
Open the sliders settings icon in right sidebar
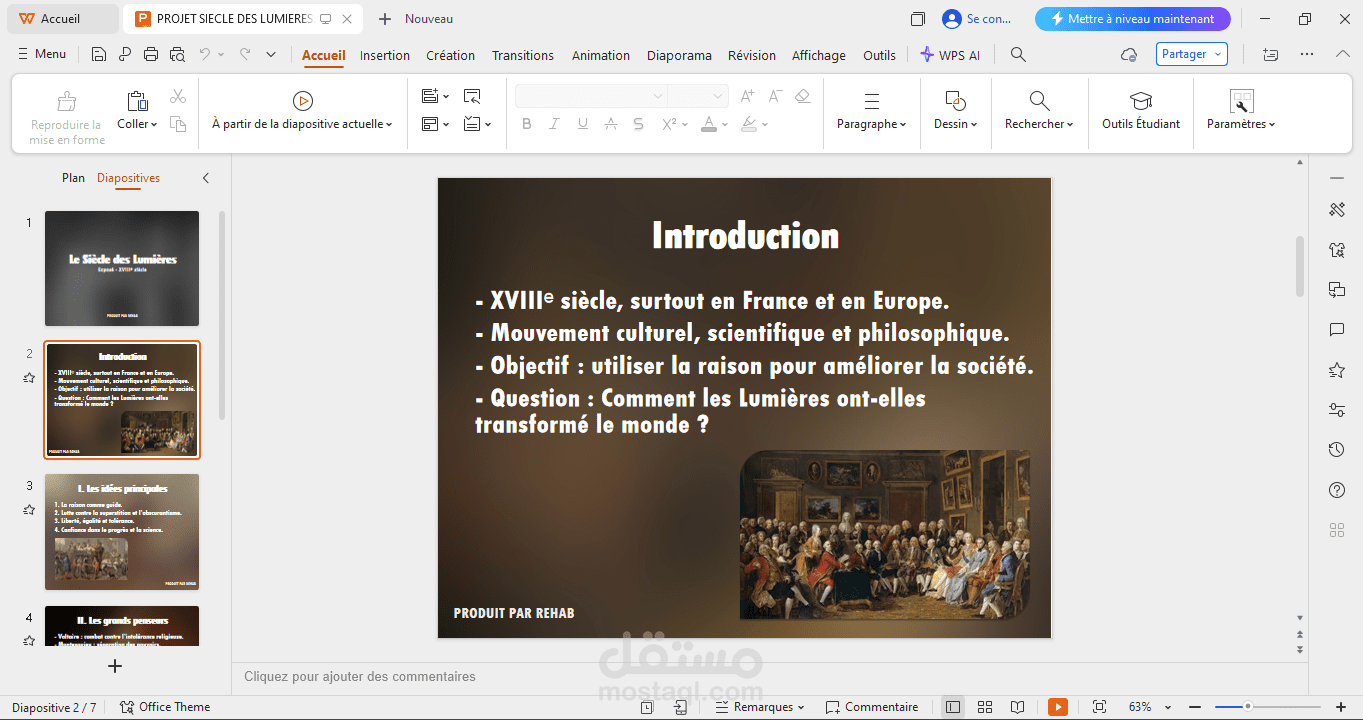(1337, 410)
